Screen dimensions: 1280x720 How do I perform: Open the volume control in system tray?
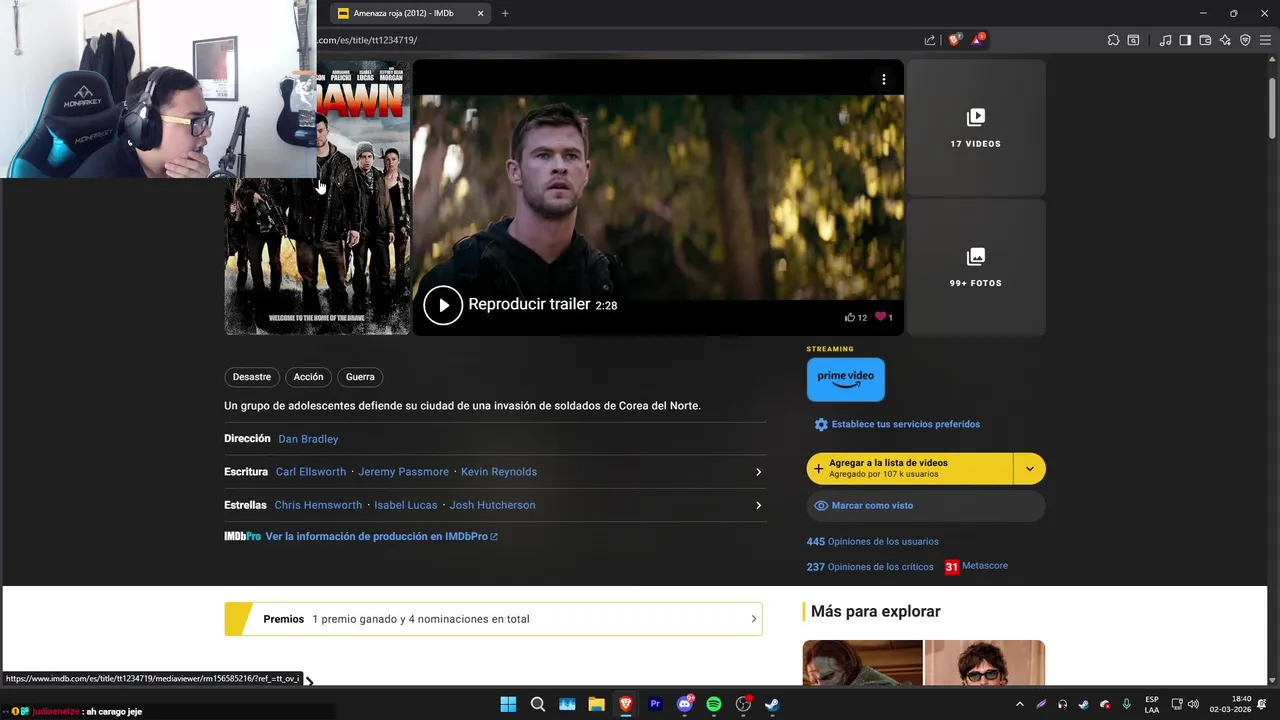point(1193,704)
